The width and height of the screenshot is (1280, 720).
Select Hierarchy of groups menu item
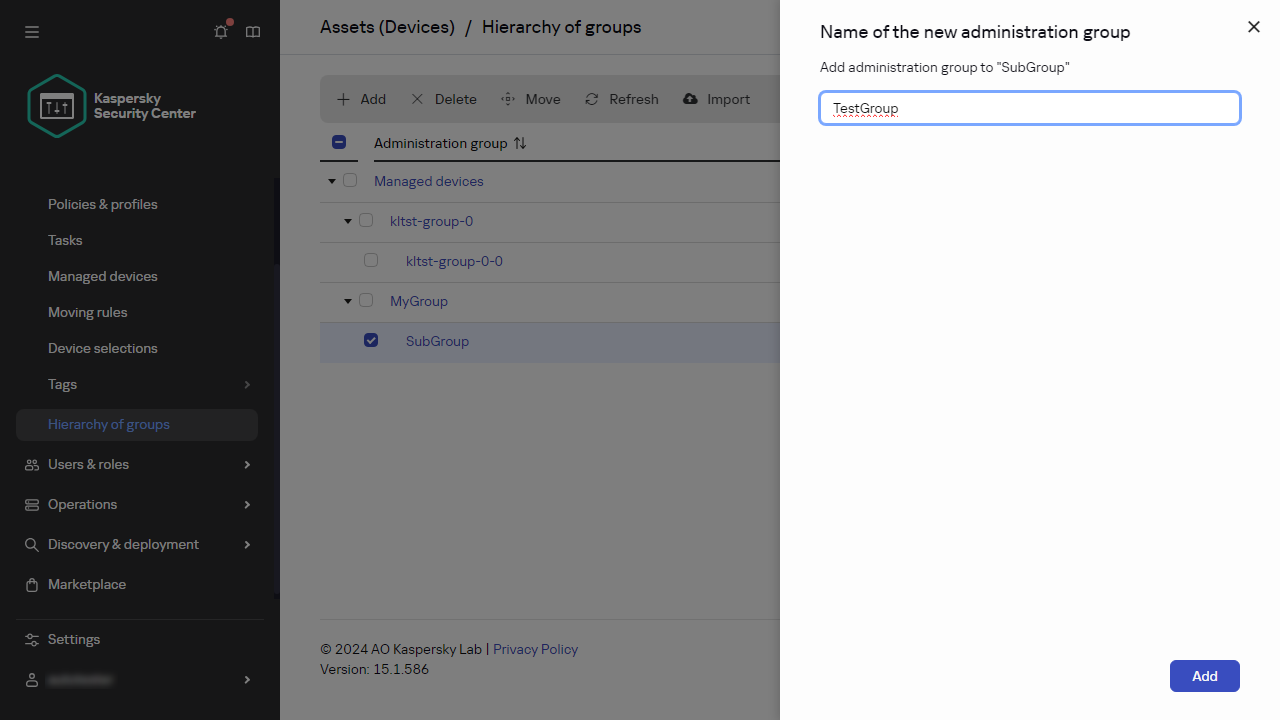tap(137, 424)
